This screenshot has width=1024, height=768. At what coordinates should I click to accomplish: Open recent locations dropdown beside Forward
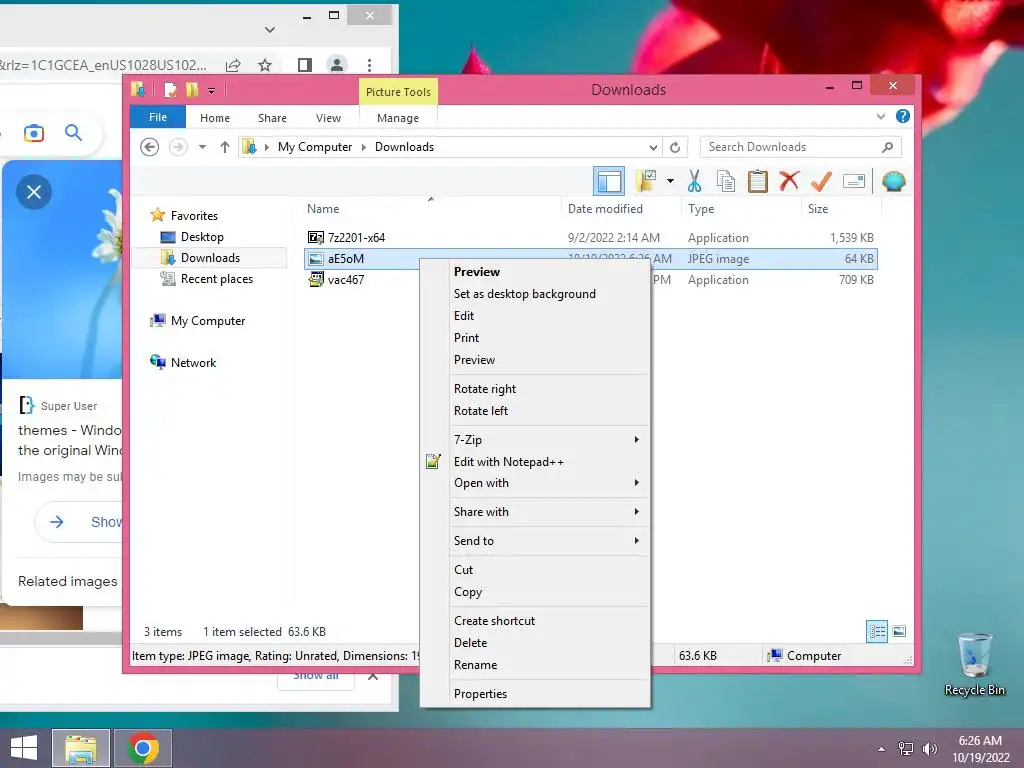point(202,147)
